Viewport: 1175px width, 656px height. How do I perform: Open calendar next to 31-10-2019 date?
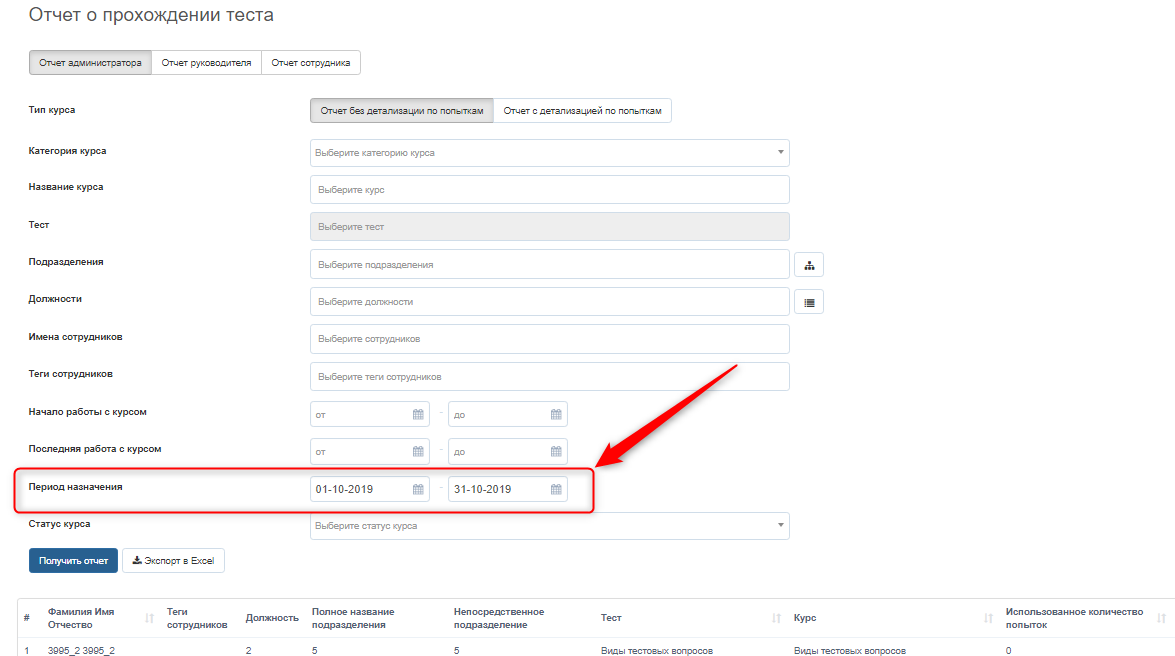556,489
